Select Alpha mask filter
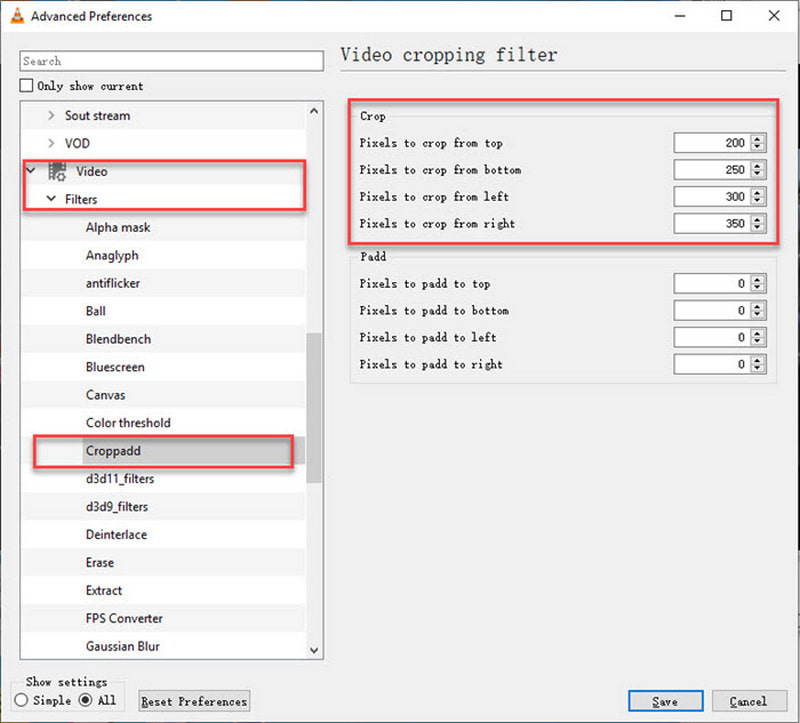Viewport: 800px width, 723px height. [x=118, y=228]
